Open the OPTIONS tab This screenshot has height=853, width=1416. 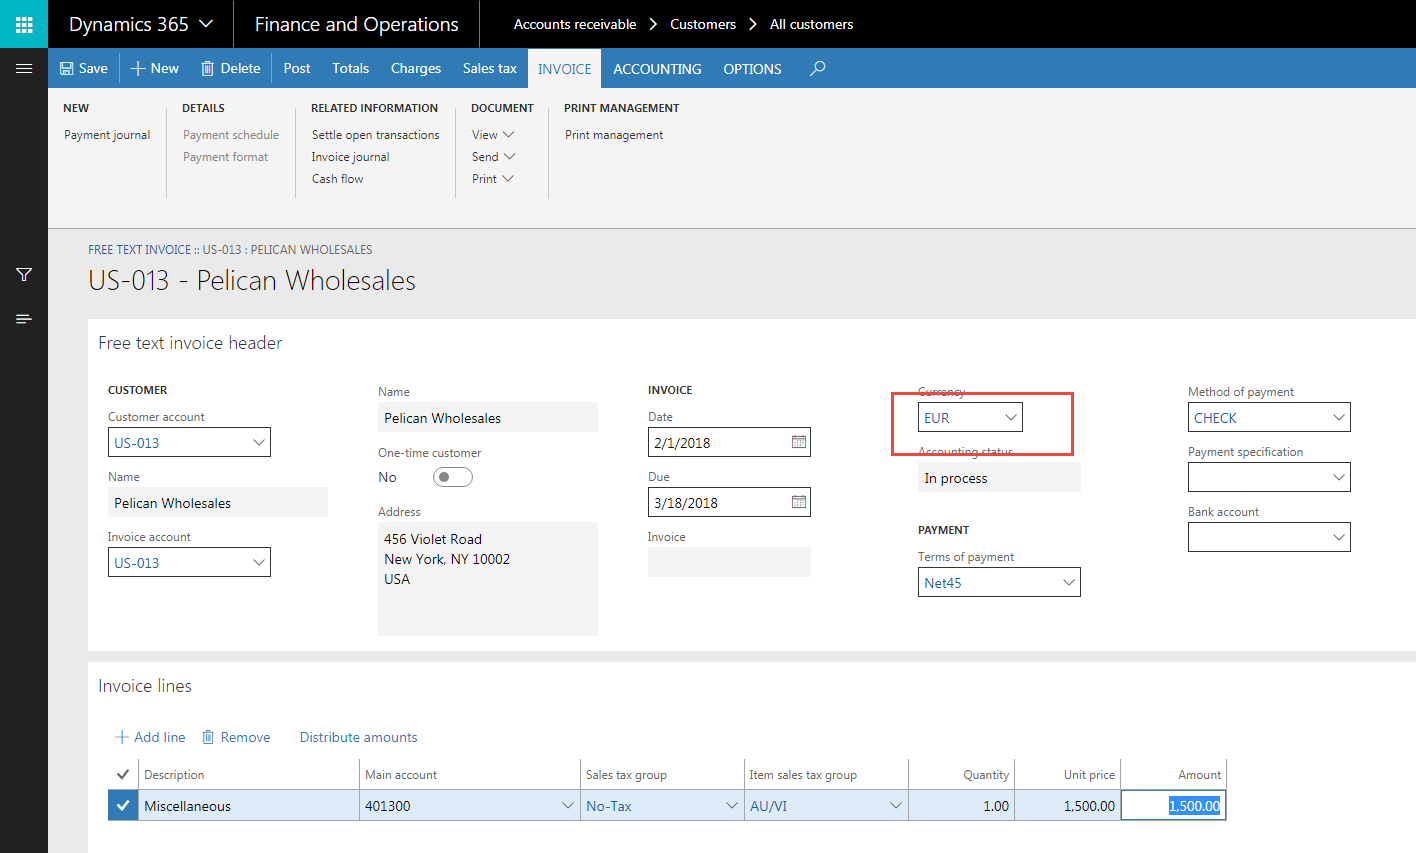[752, 69]
